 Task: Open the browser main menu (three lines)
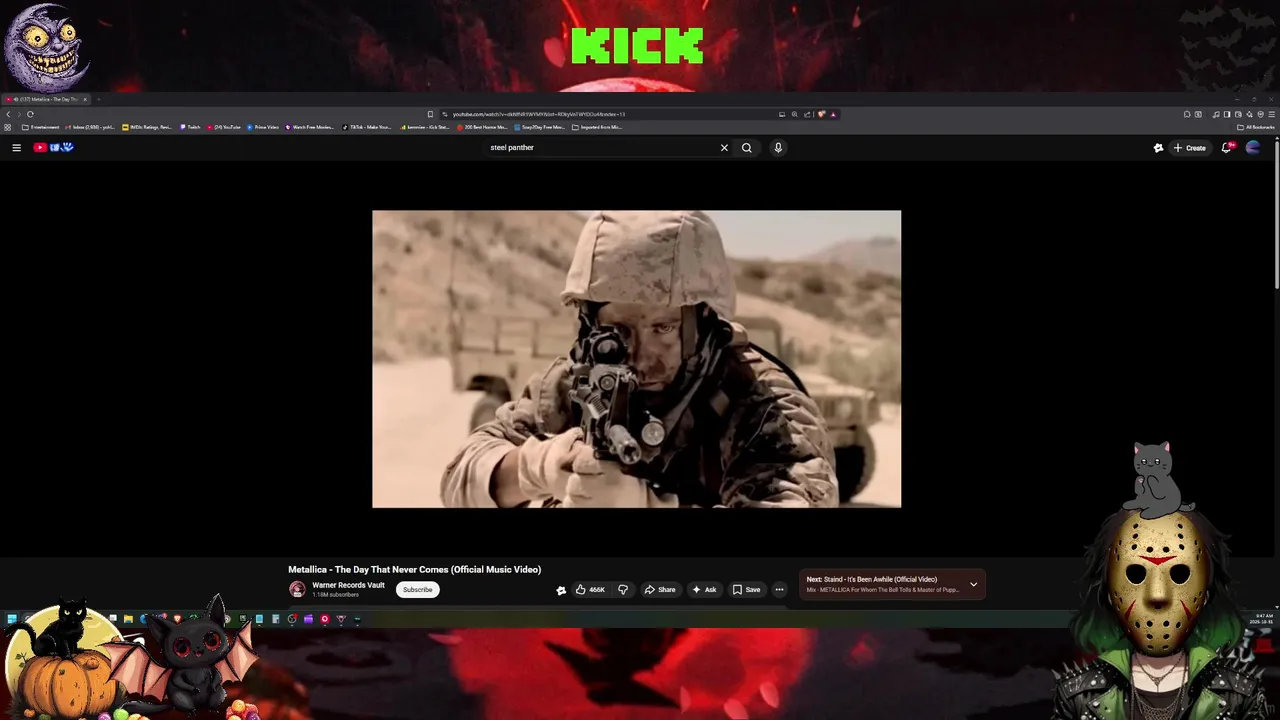(x=1271, y=114)
